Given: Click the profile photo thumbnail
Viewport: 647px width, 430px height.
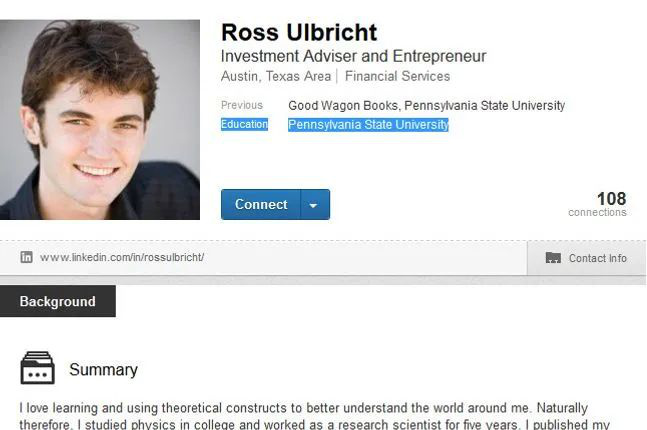Looking at the screenshot, I should pos(100,120).
